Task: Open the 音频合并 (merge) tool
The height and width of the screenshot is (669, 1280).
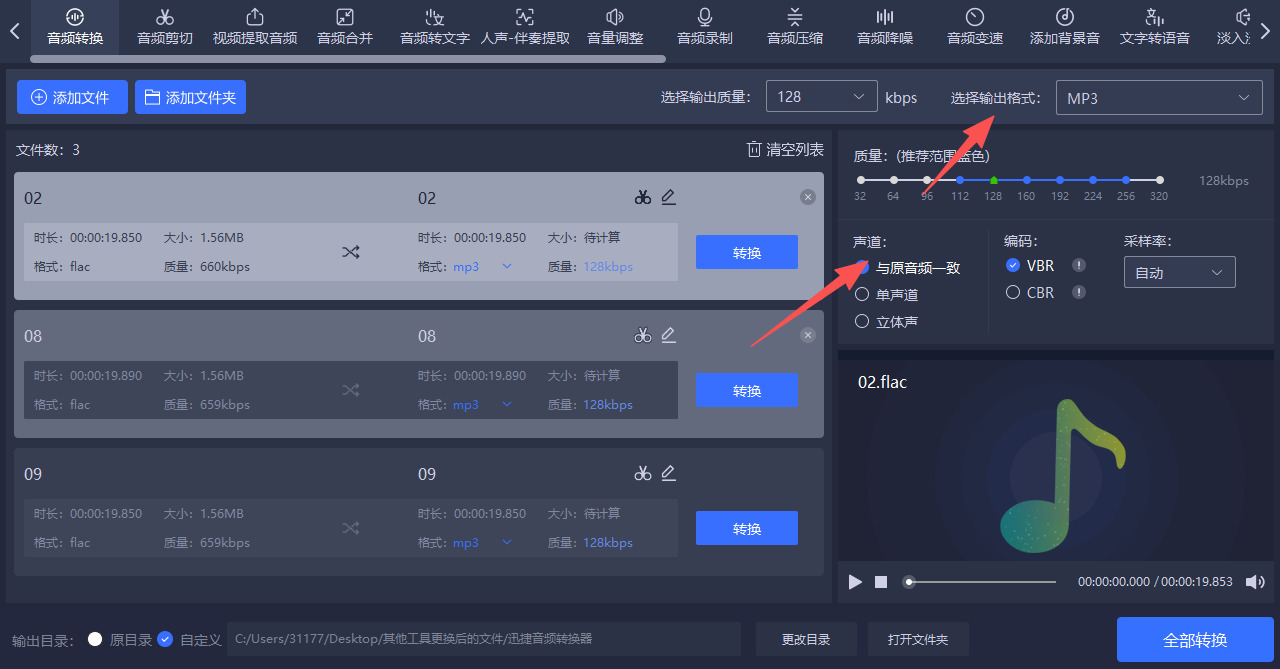Action: [345, 27]
